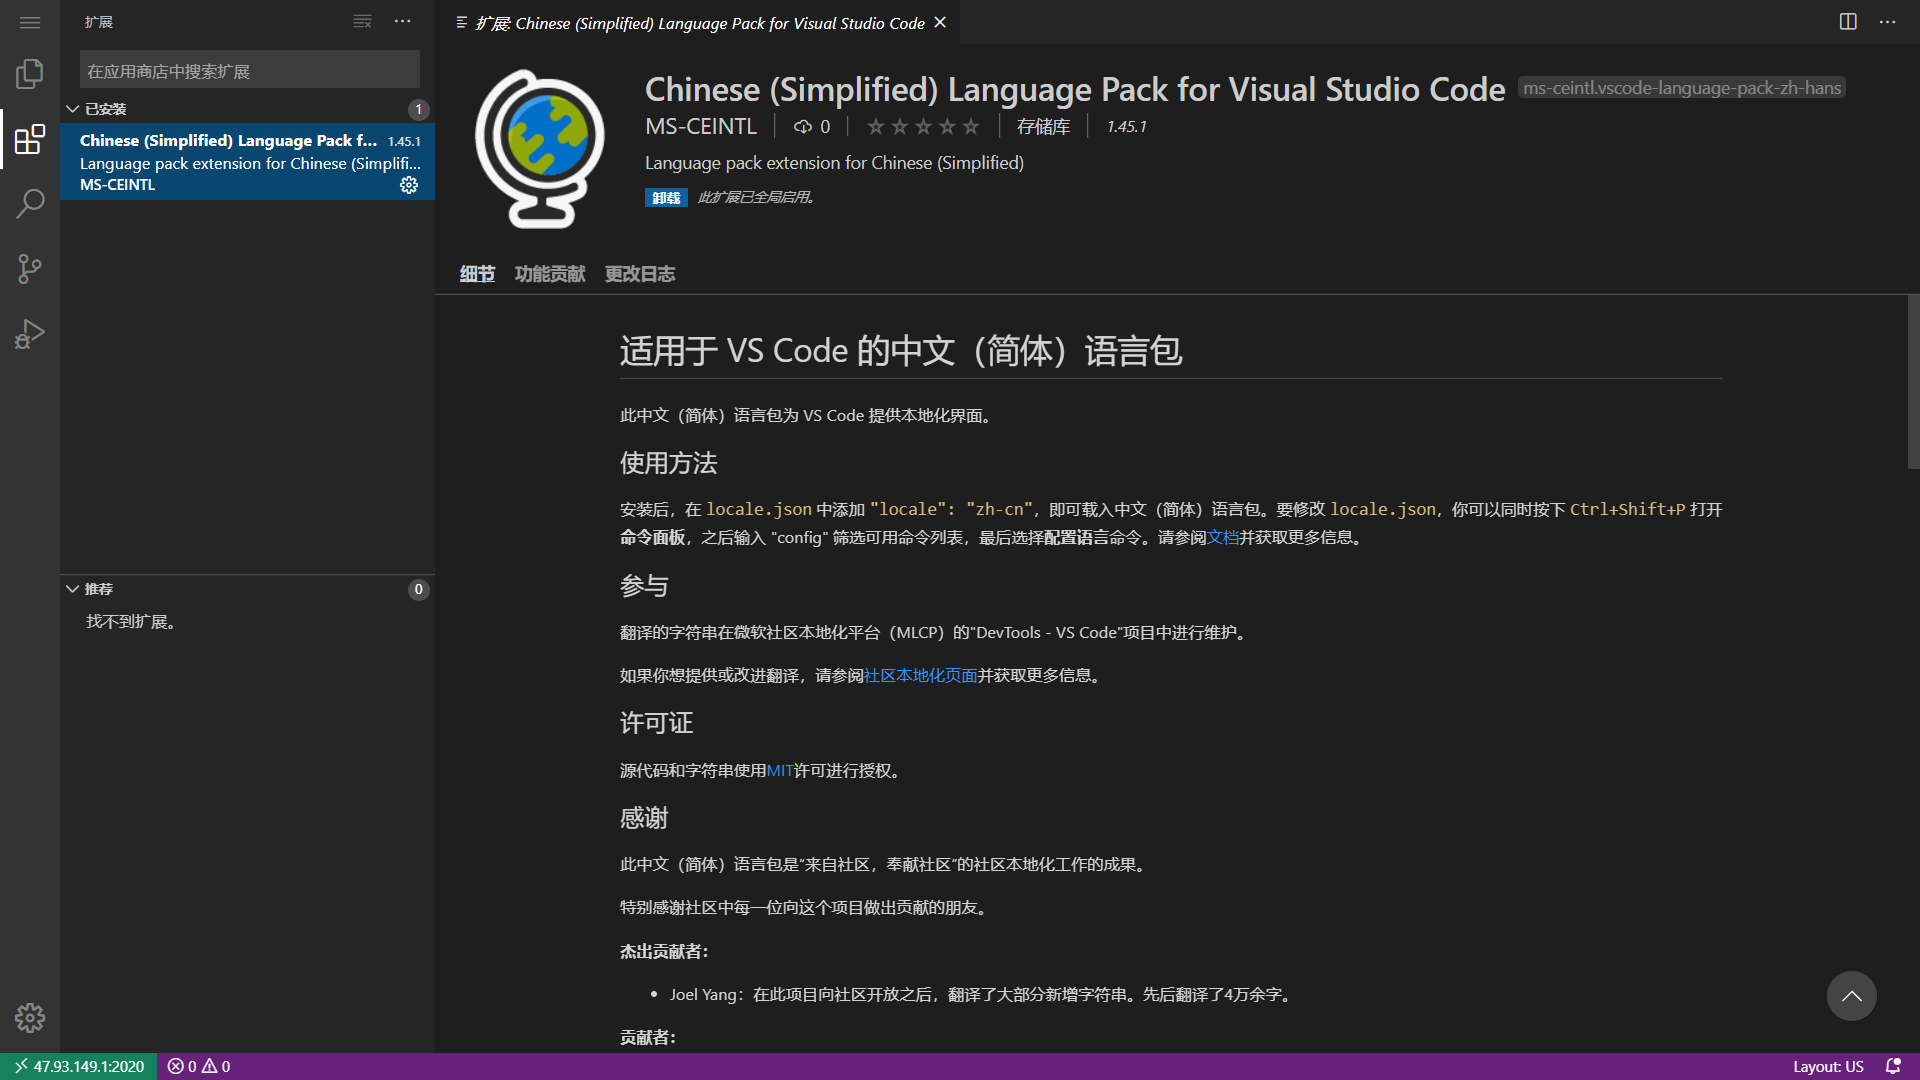This screenshot has width=1920, height=1080.
Task: Click the scroll-to-top arrow button
Action: click(1852, 996)
